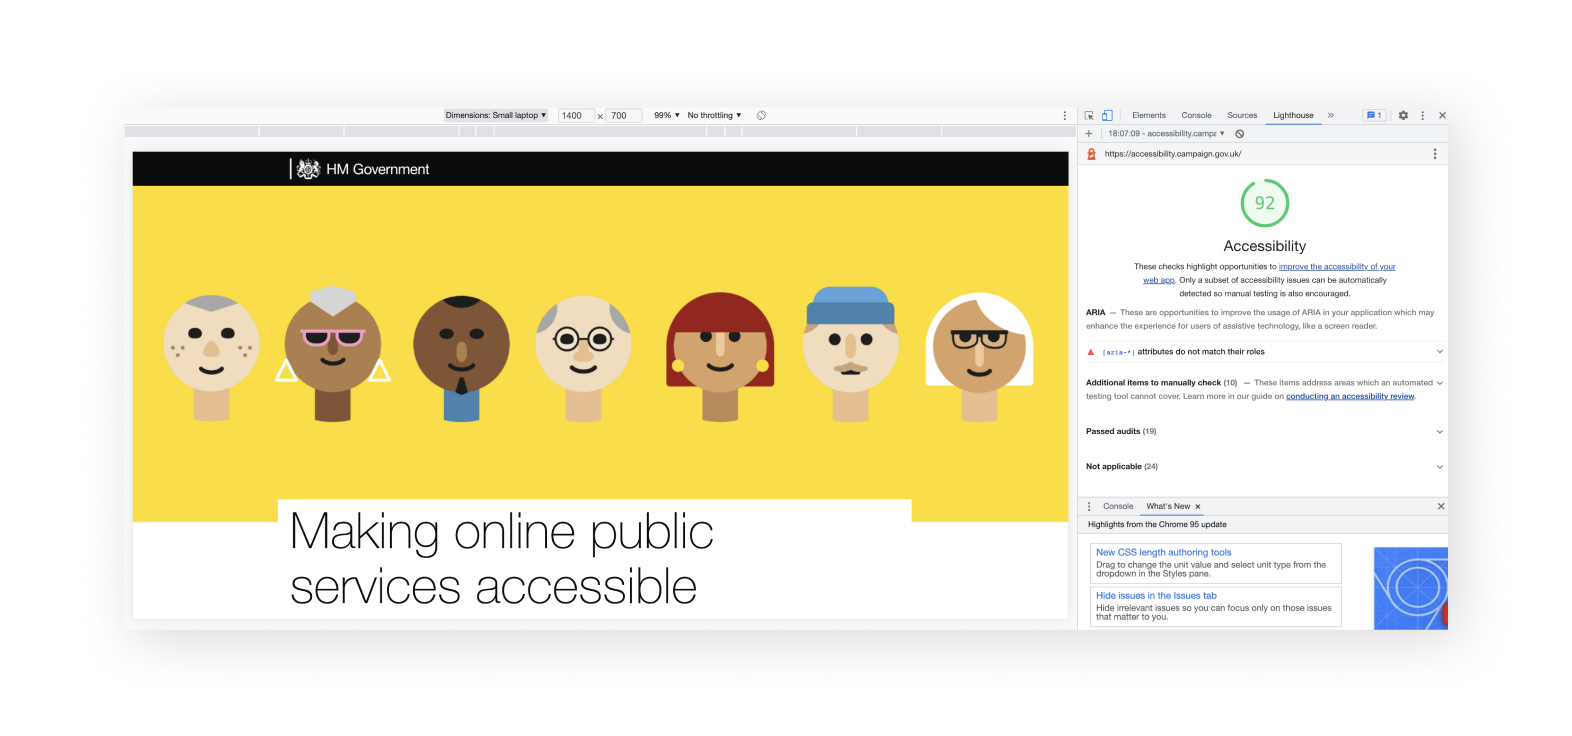Click the face illustration with blue beanie hat

pyautogui.click(x=850, y=354)
